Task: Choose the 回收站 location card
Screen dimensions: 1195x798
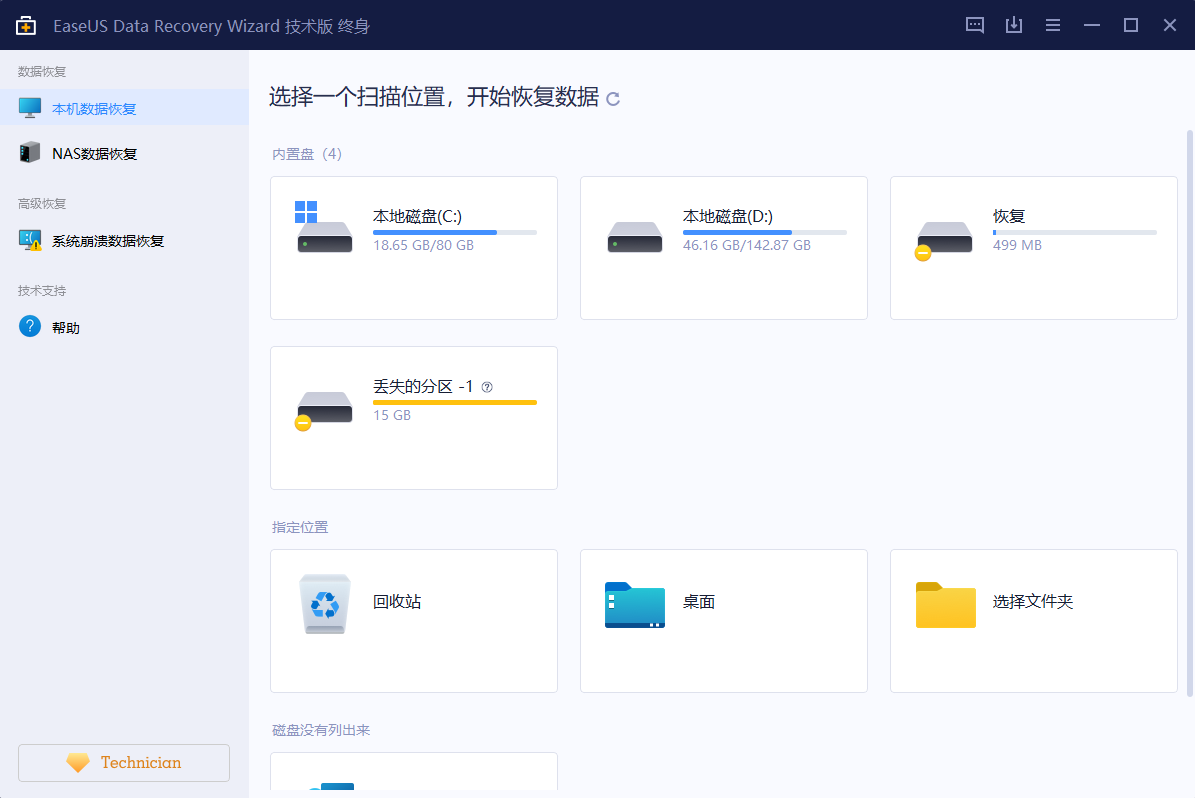Action: pos(414,621)
